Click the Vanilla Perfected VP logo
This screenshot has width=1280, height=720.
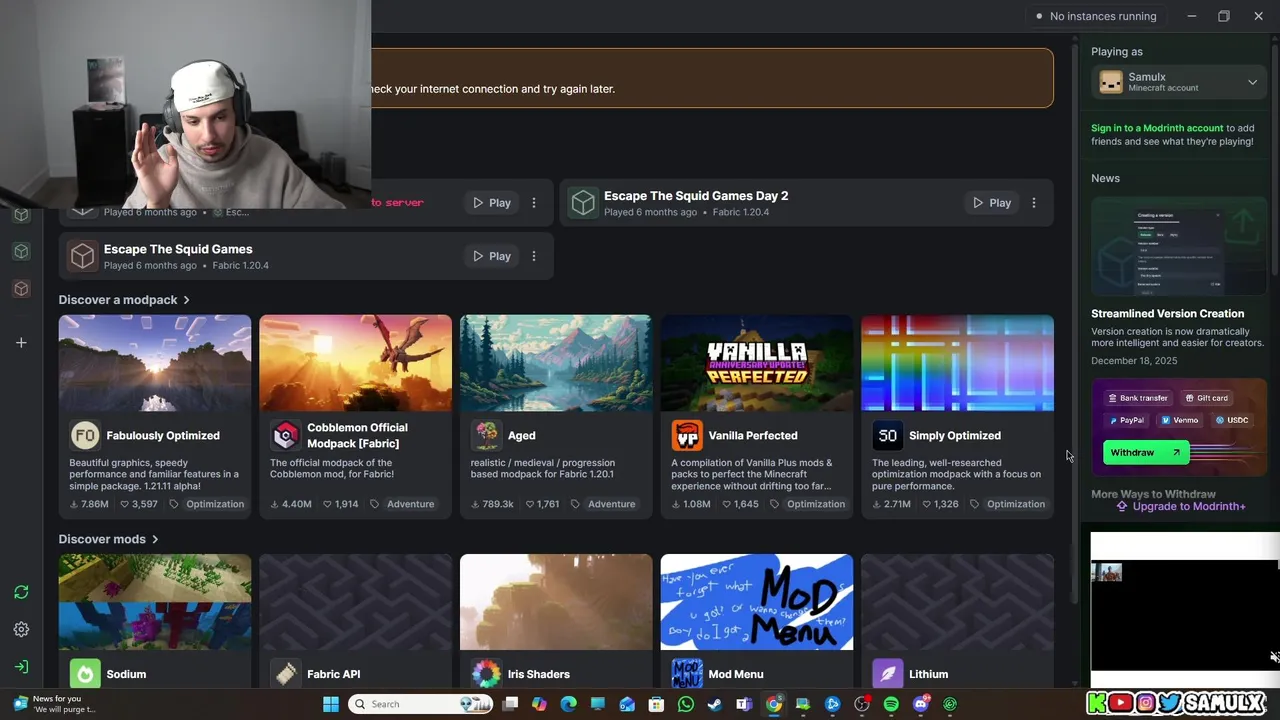(x=687, y=435)
